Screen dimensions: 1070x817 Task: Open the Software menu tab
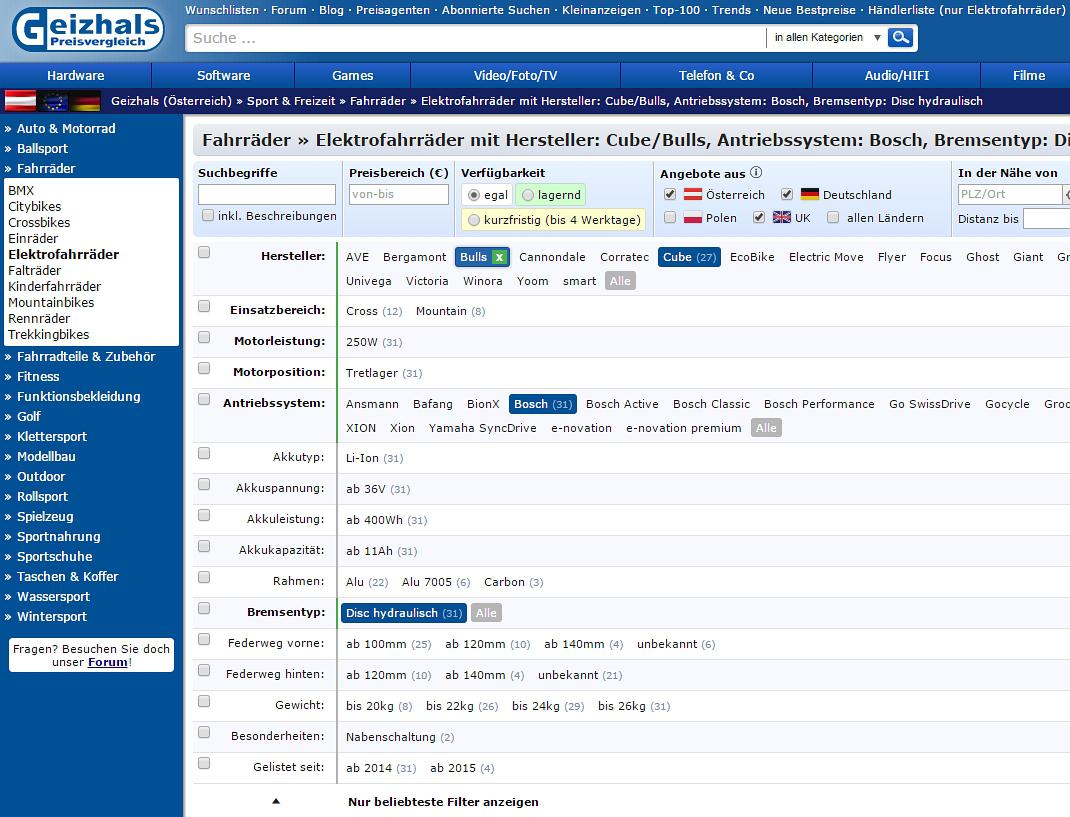tap(223, 75)
